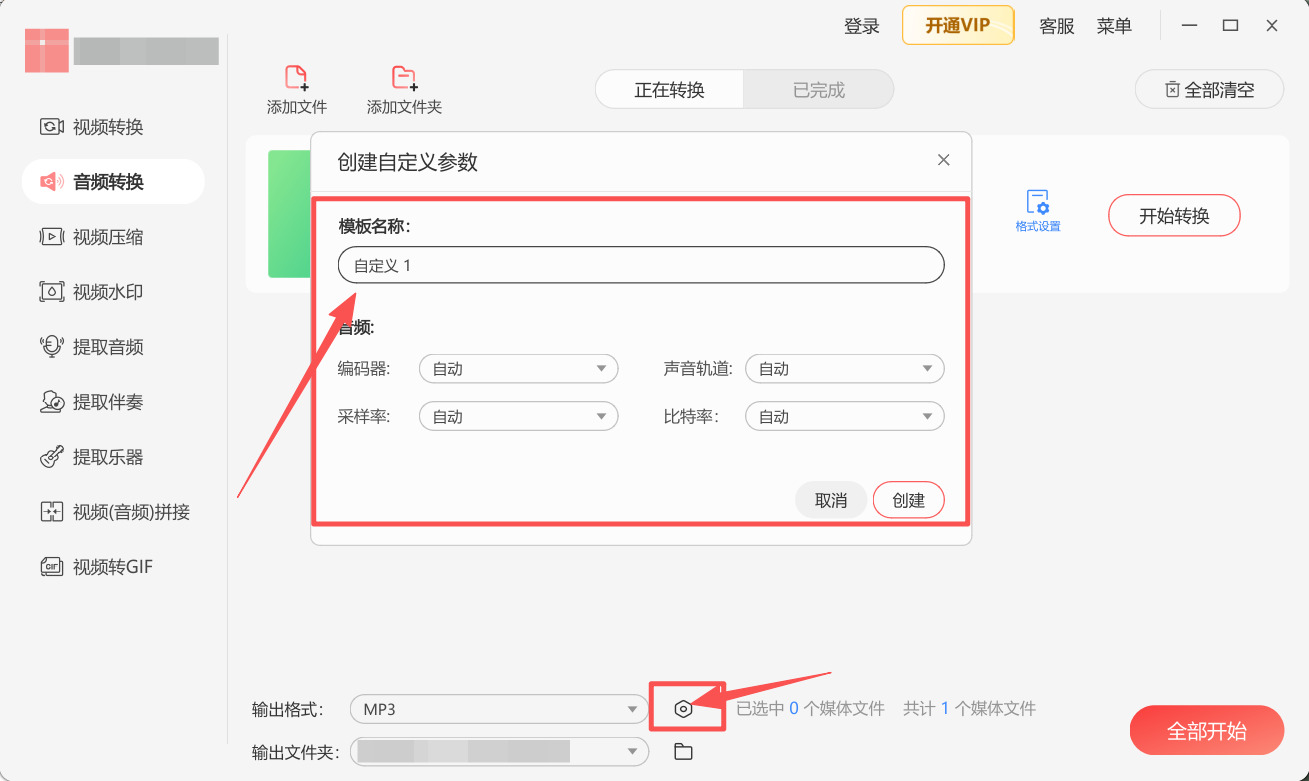Click Start Convert (开始转换) button

[1174, 215]
